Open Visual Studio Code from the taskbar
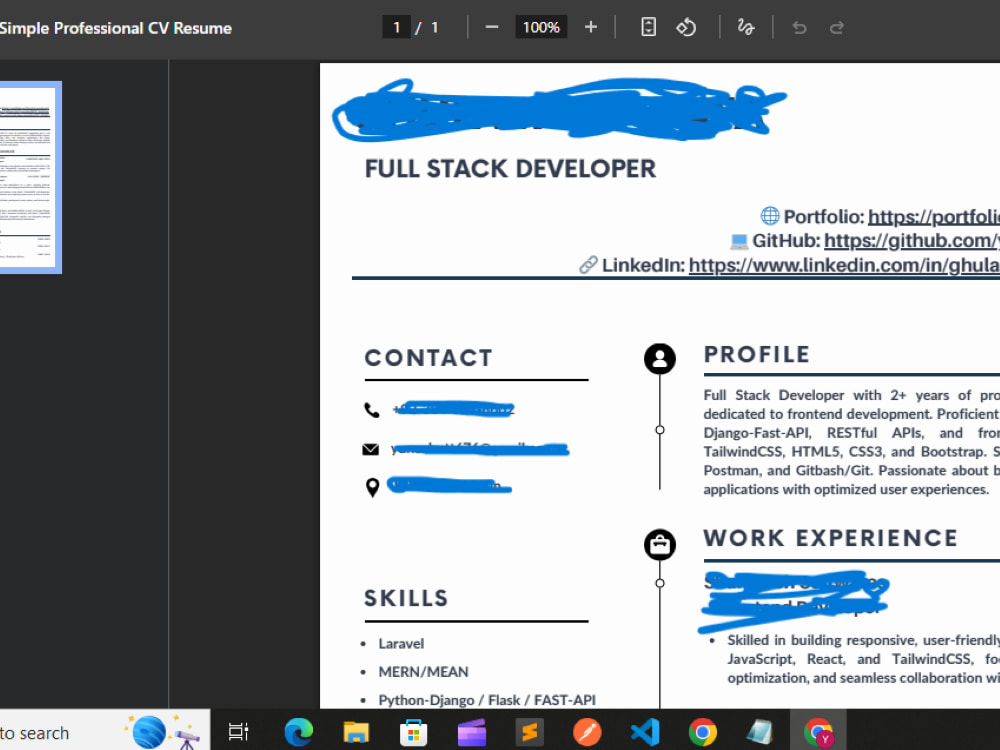Screen dimensions: 1000x750 645,732
